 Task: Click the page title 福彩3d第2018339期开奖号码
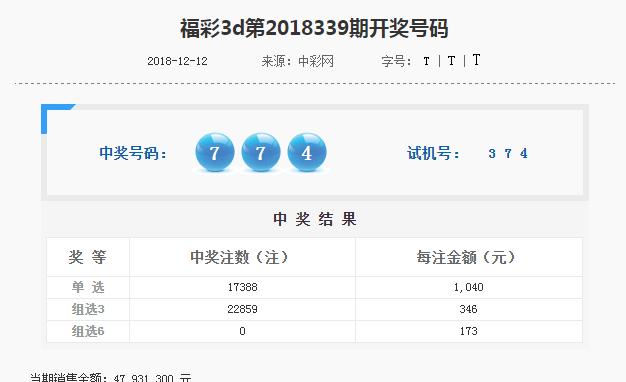tap(314, 28)
